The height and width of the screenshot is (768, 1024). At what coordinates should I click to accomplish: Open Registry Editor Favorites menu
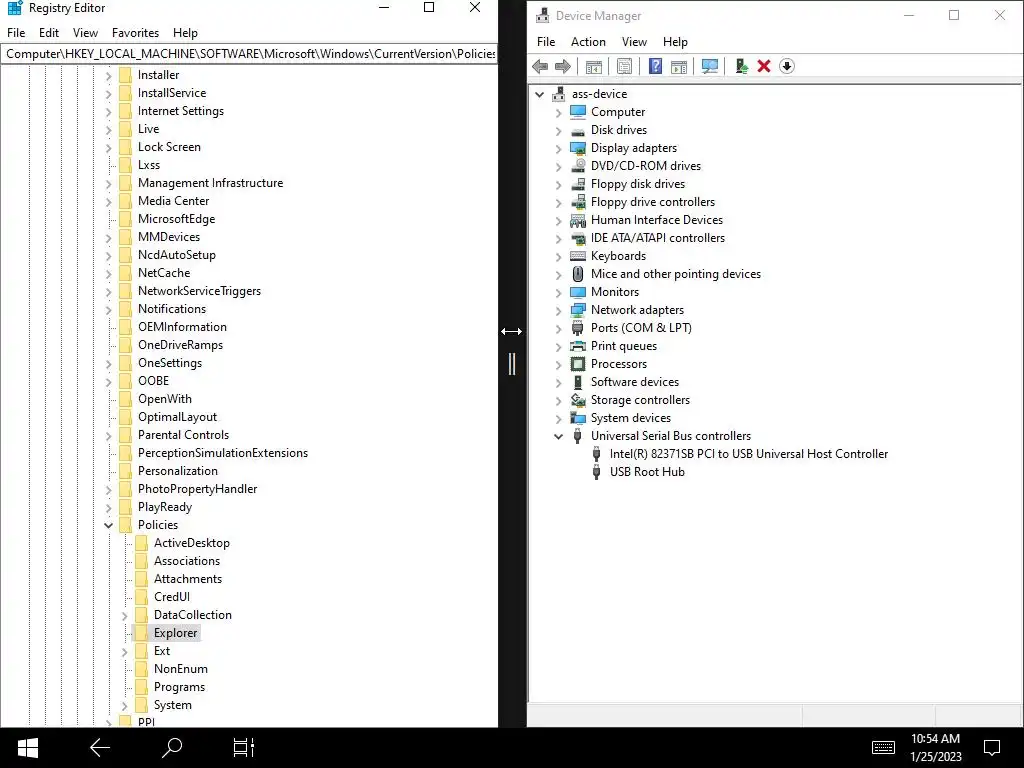coord(135,33)
